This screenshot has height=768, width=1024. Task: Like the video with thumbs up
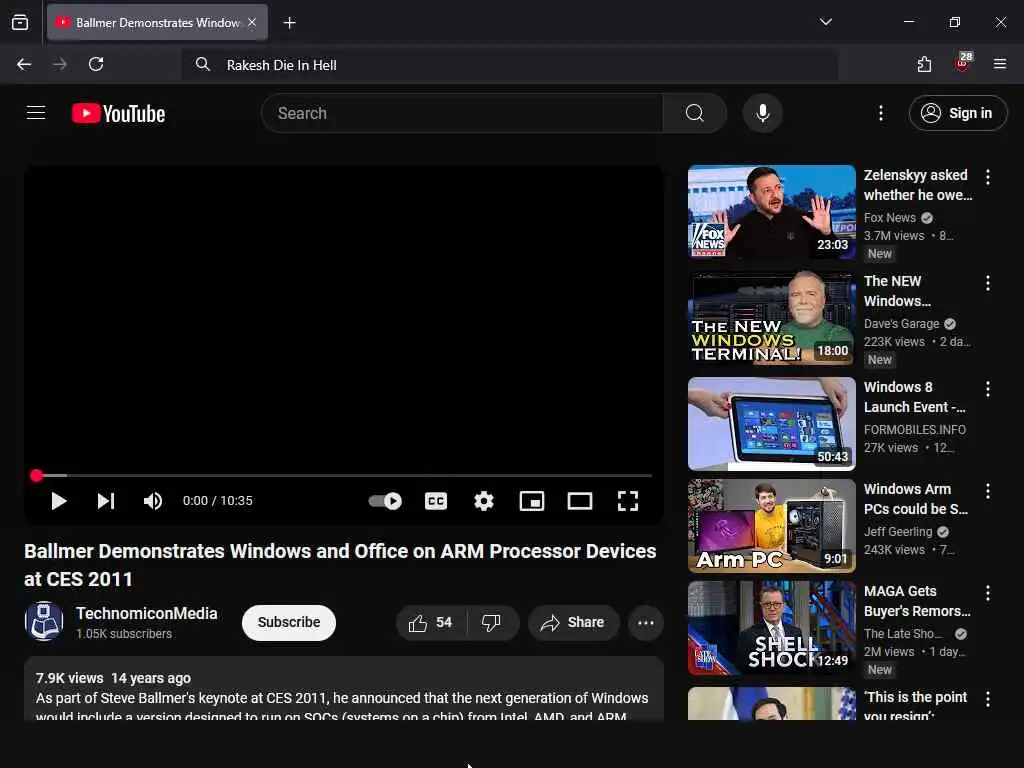(431, 622)
